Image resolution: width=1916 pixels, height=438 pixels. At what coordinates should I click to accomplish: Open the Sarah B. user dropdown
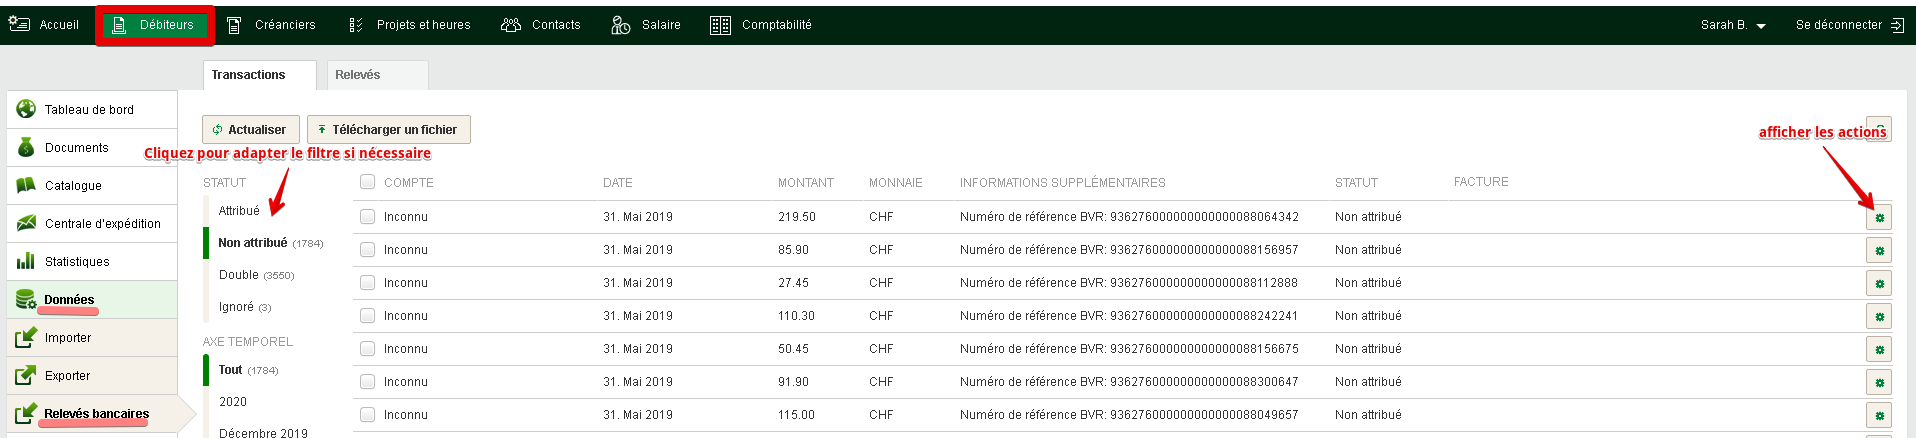point(1733,25)
